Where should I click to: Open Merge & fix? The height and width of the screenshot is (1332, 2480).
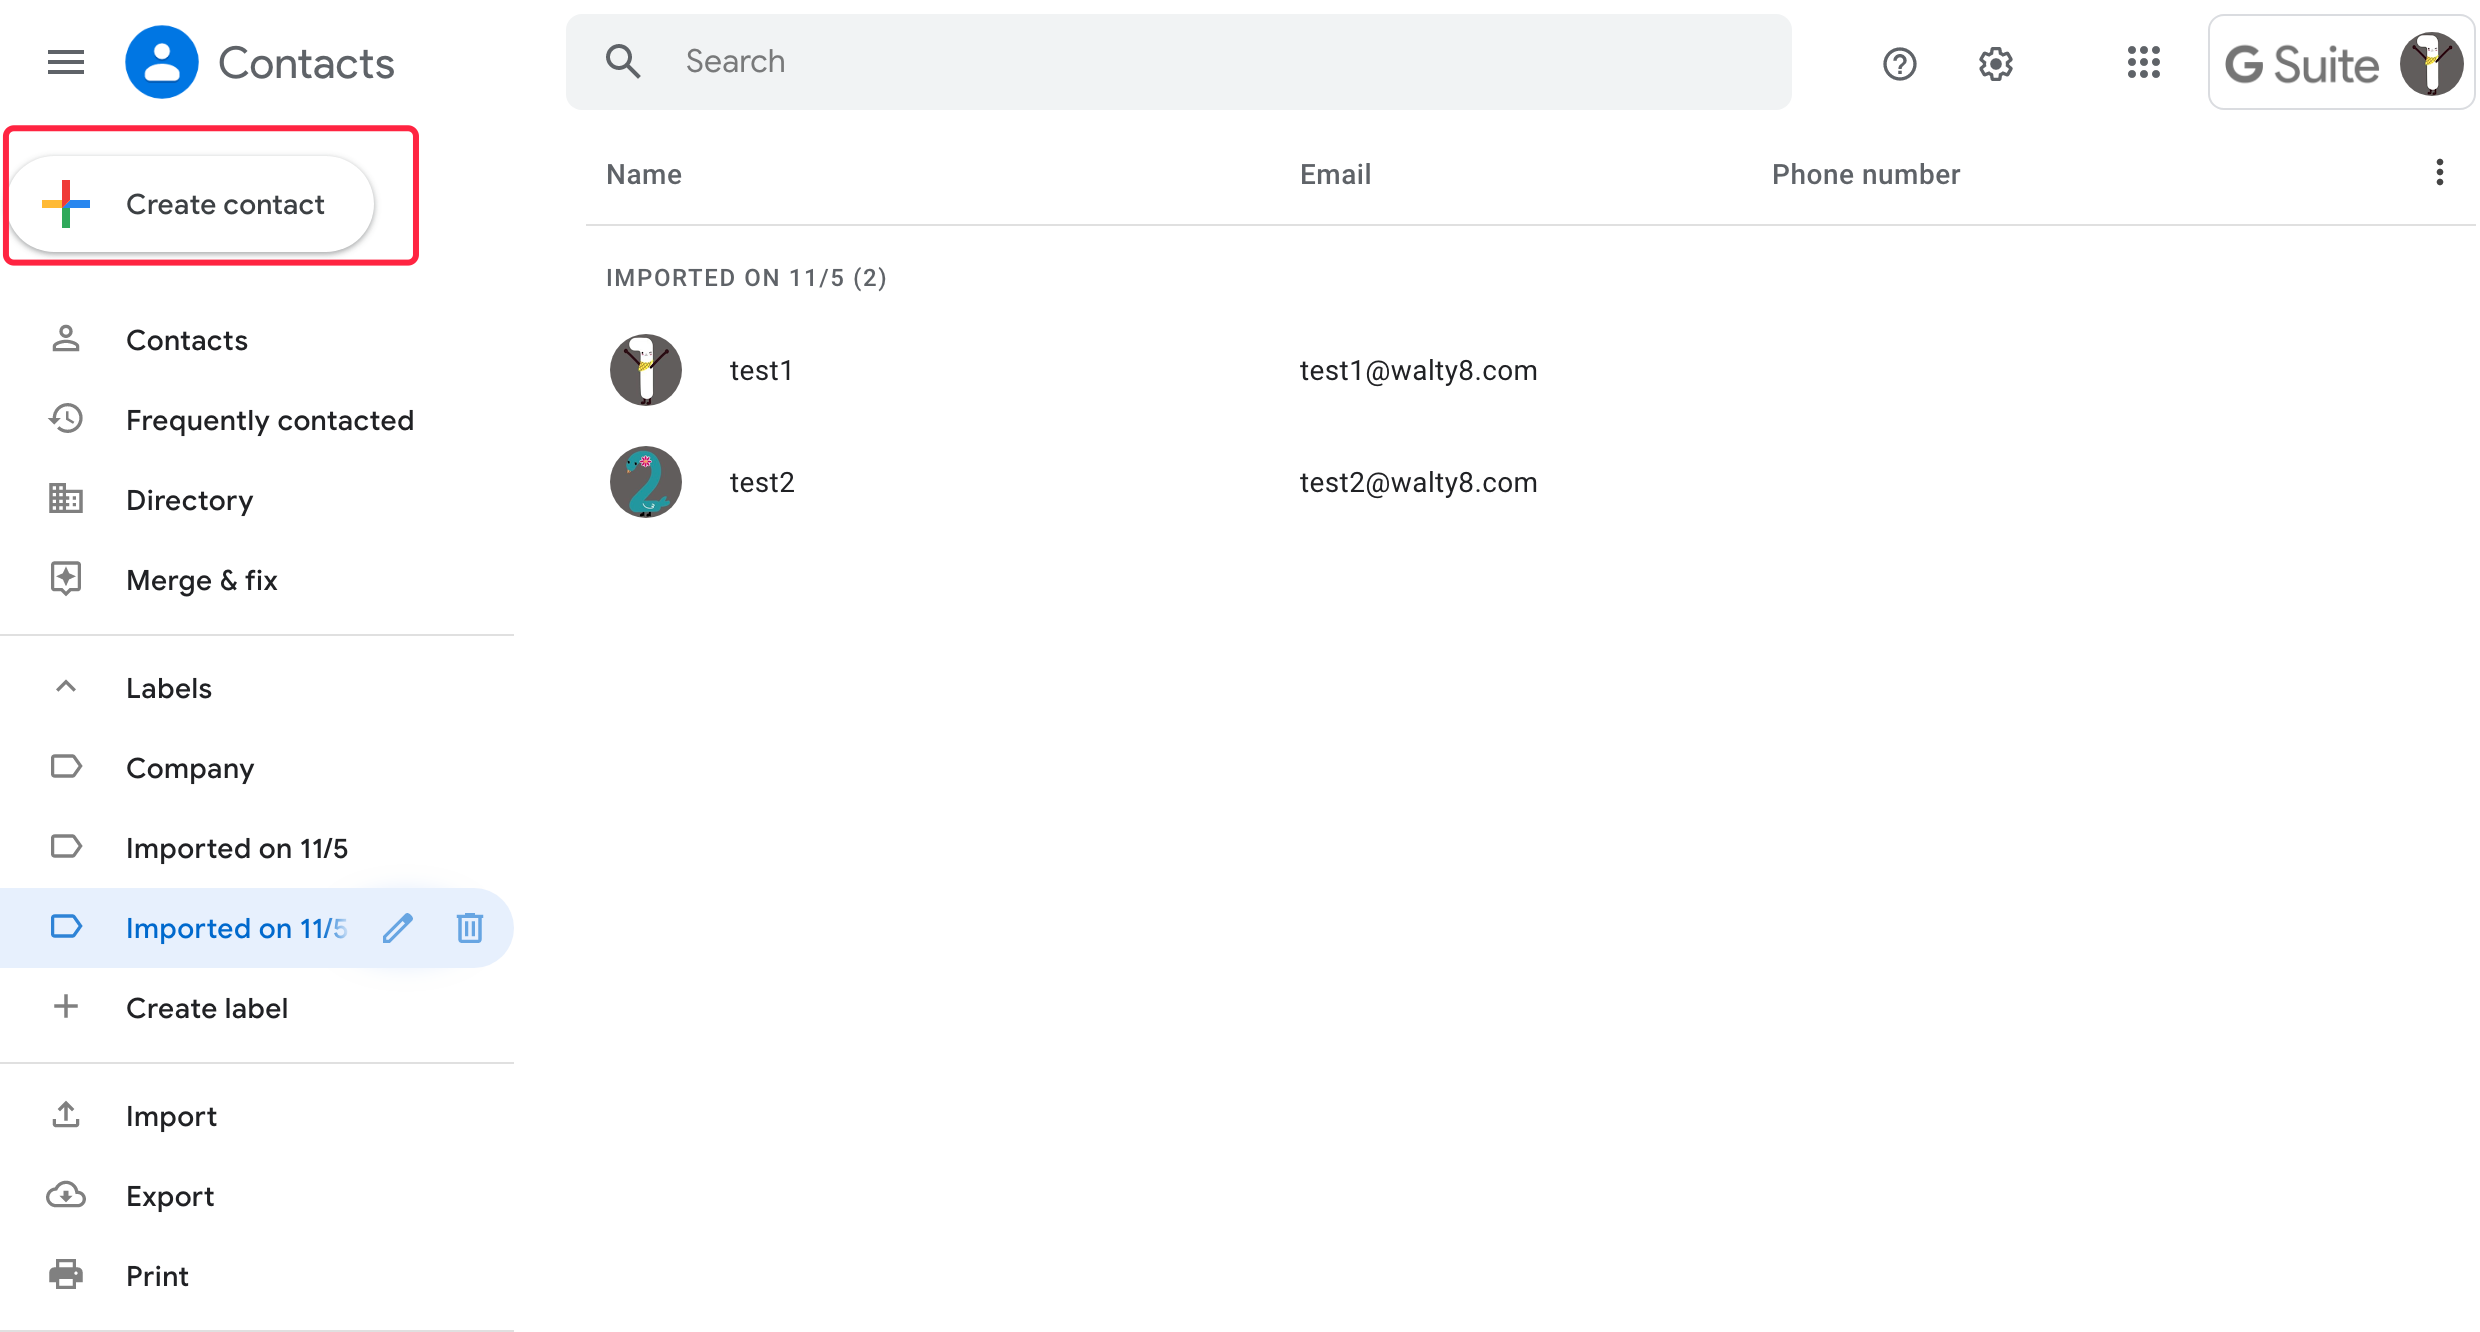pos(201,580)
